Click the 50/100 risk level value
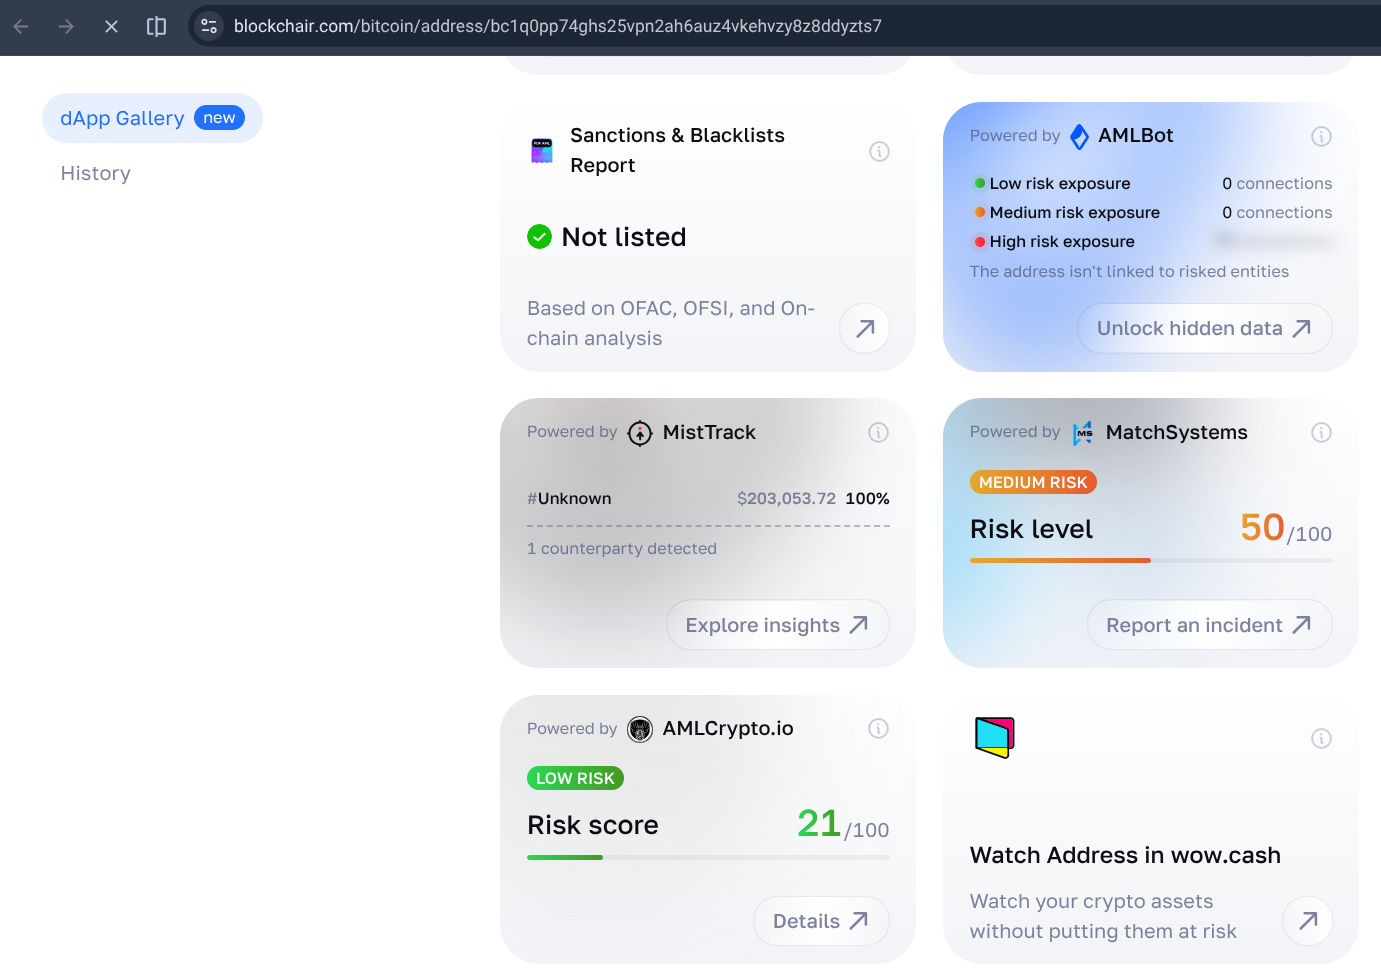Image resolution: width=1381 pixels, height=971 pixels. point(1286,528)
